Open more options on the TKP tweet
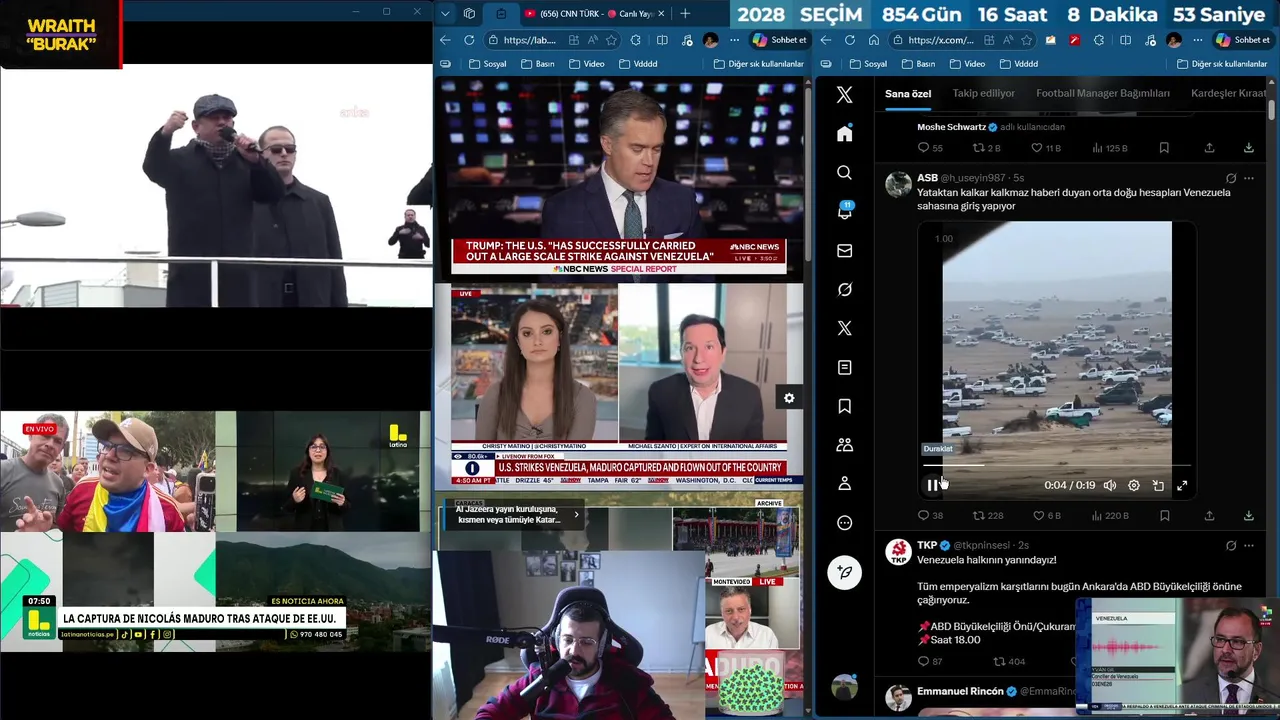 click(x=1249, y=546)
